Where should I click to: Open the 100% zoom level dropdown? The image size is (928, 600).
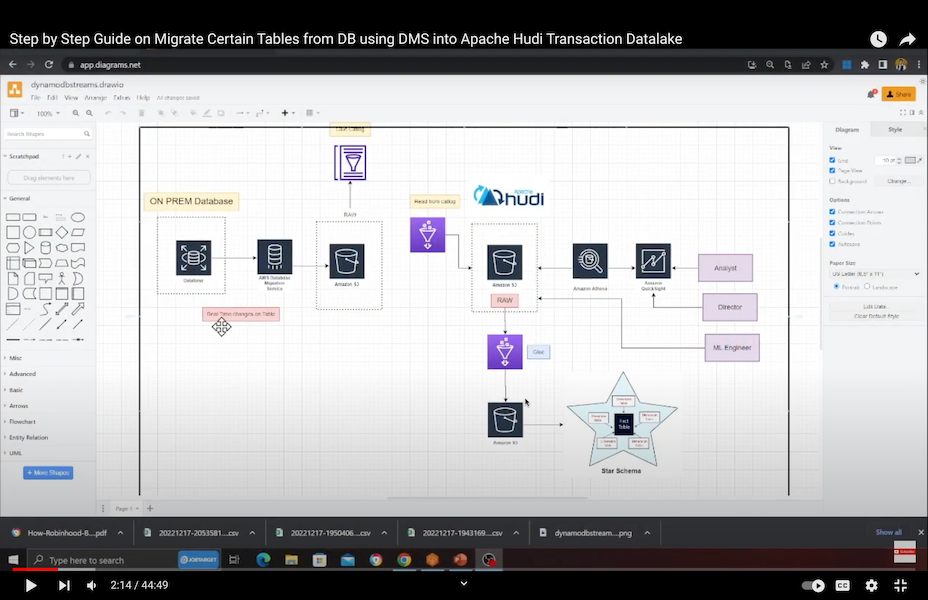click(47, 113)
